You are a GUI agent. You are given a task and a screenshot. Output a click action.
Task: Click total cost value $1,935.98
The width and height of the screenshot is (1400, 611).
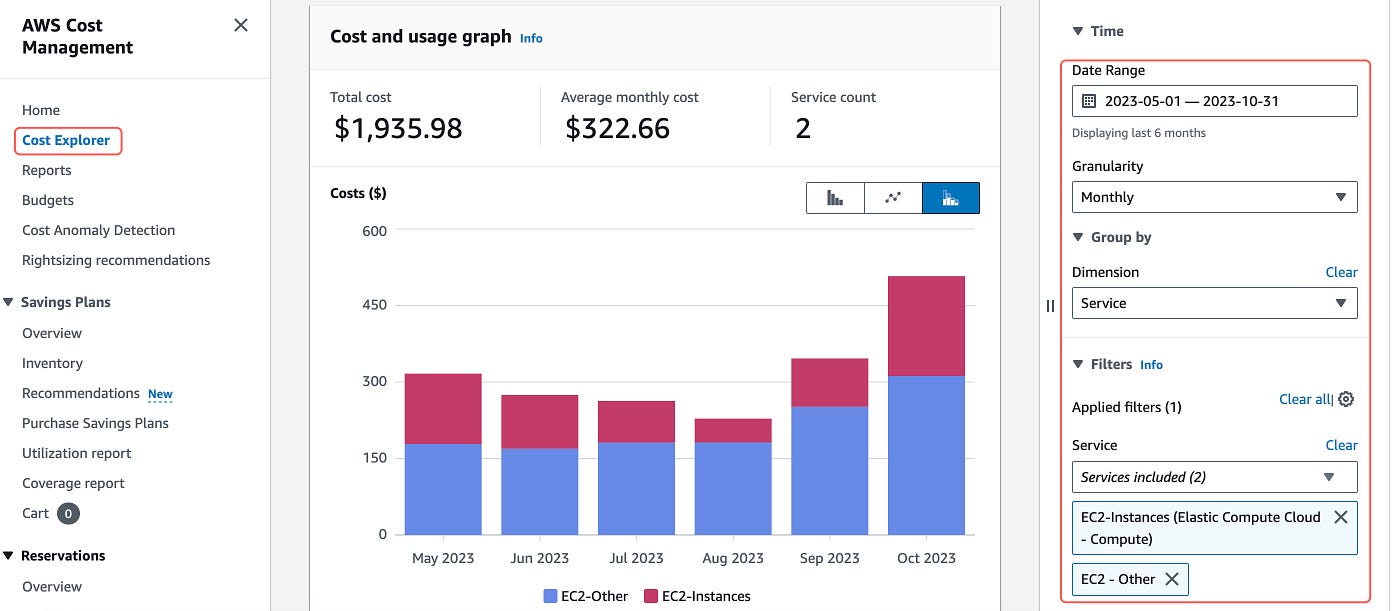(x=398, y=128)
